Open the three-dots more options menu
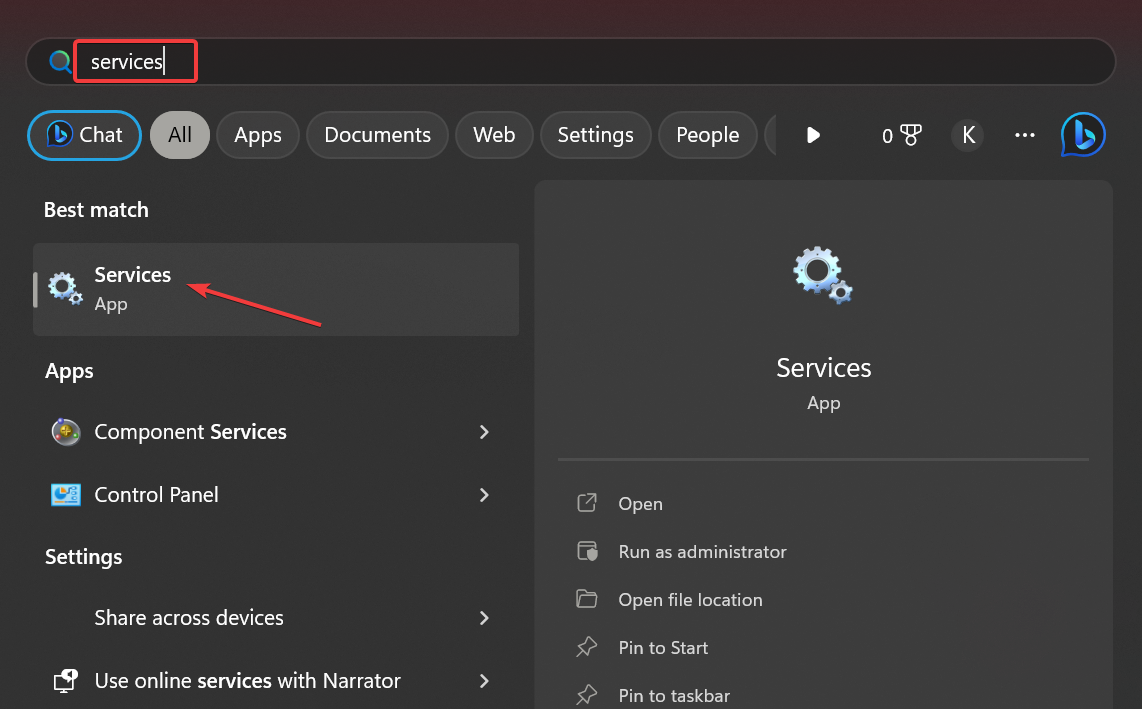Screen dimensions: 1142x709 point(1024,135)
